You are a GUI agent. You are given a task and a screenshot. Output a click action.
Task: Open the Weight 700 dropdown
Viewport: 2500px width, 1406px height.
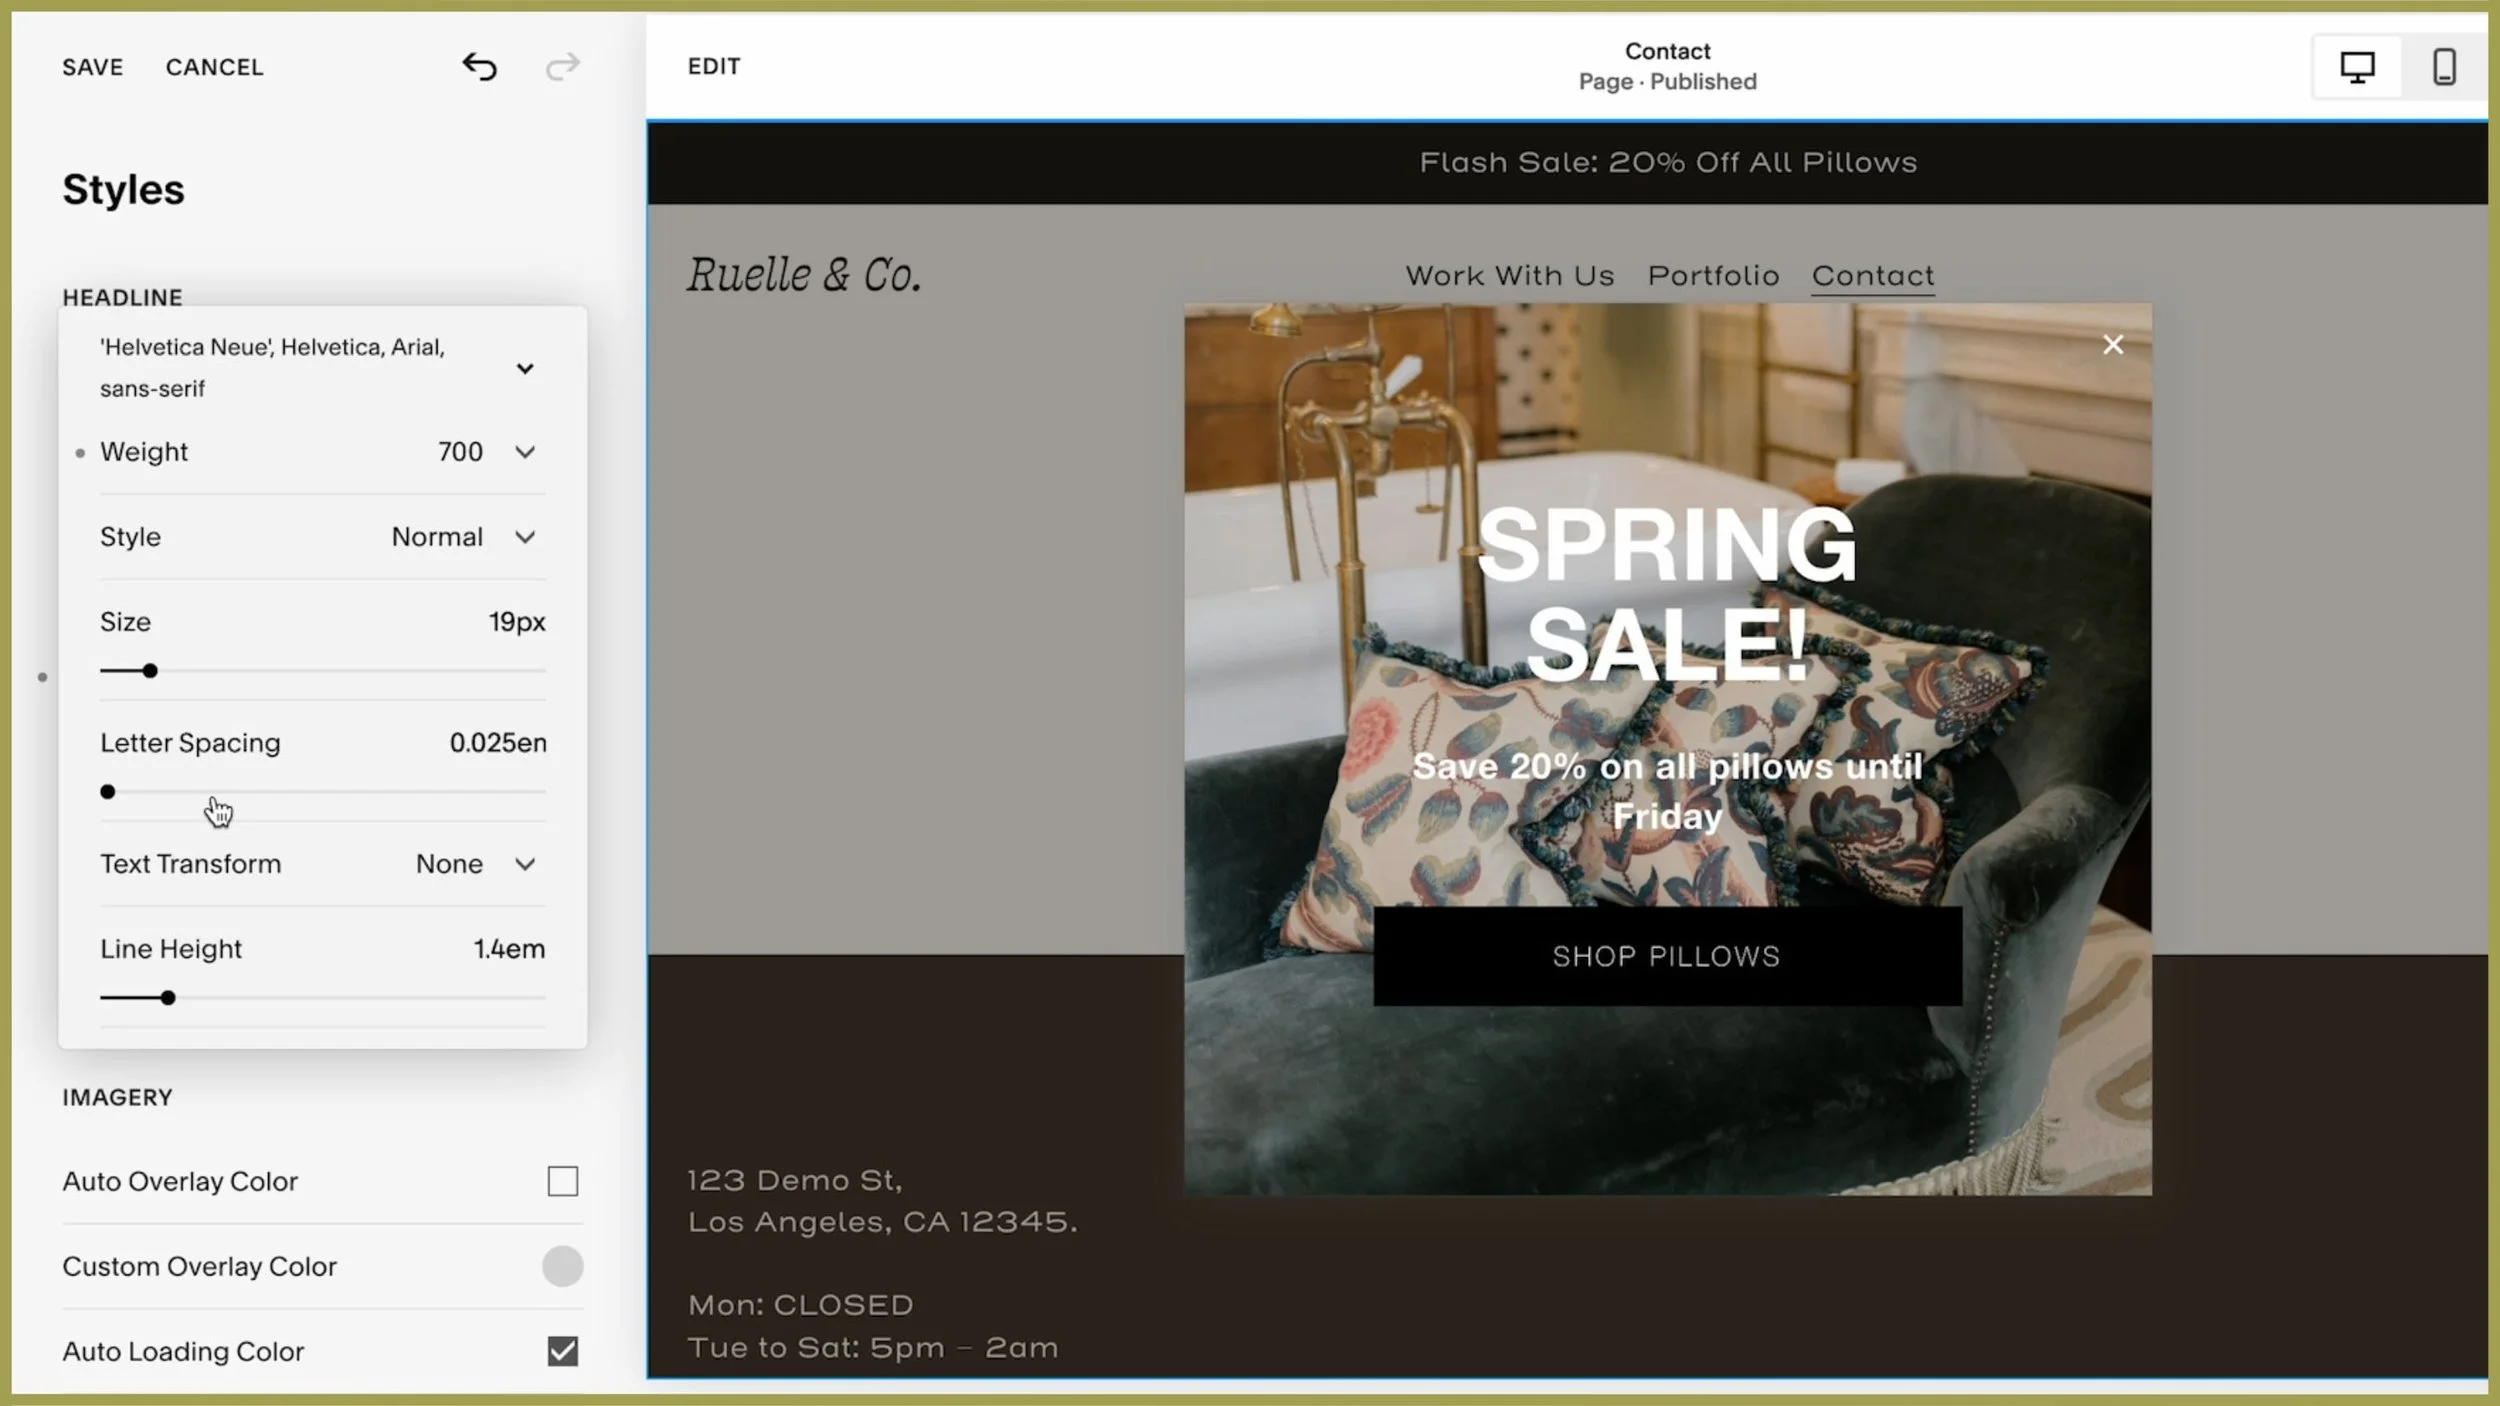click(524, 452)
